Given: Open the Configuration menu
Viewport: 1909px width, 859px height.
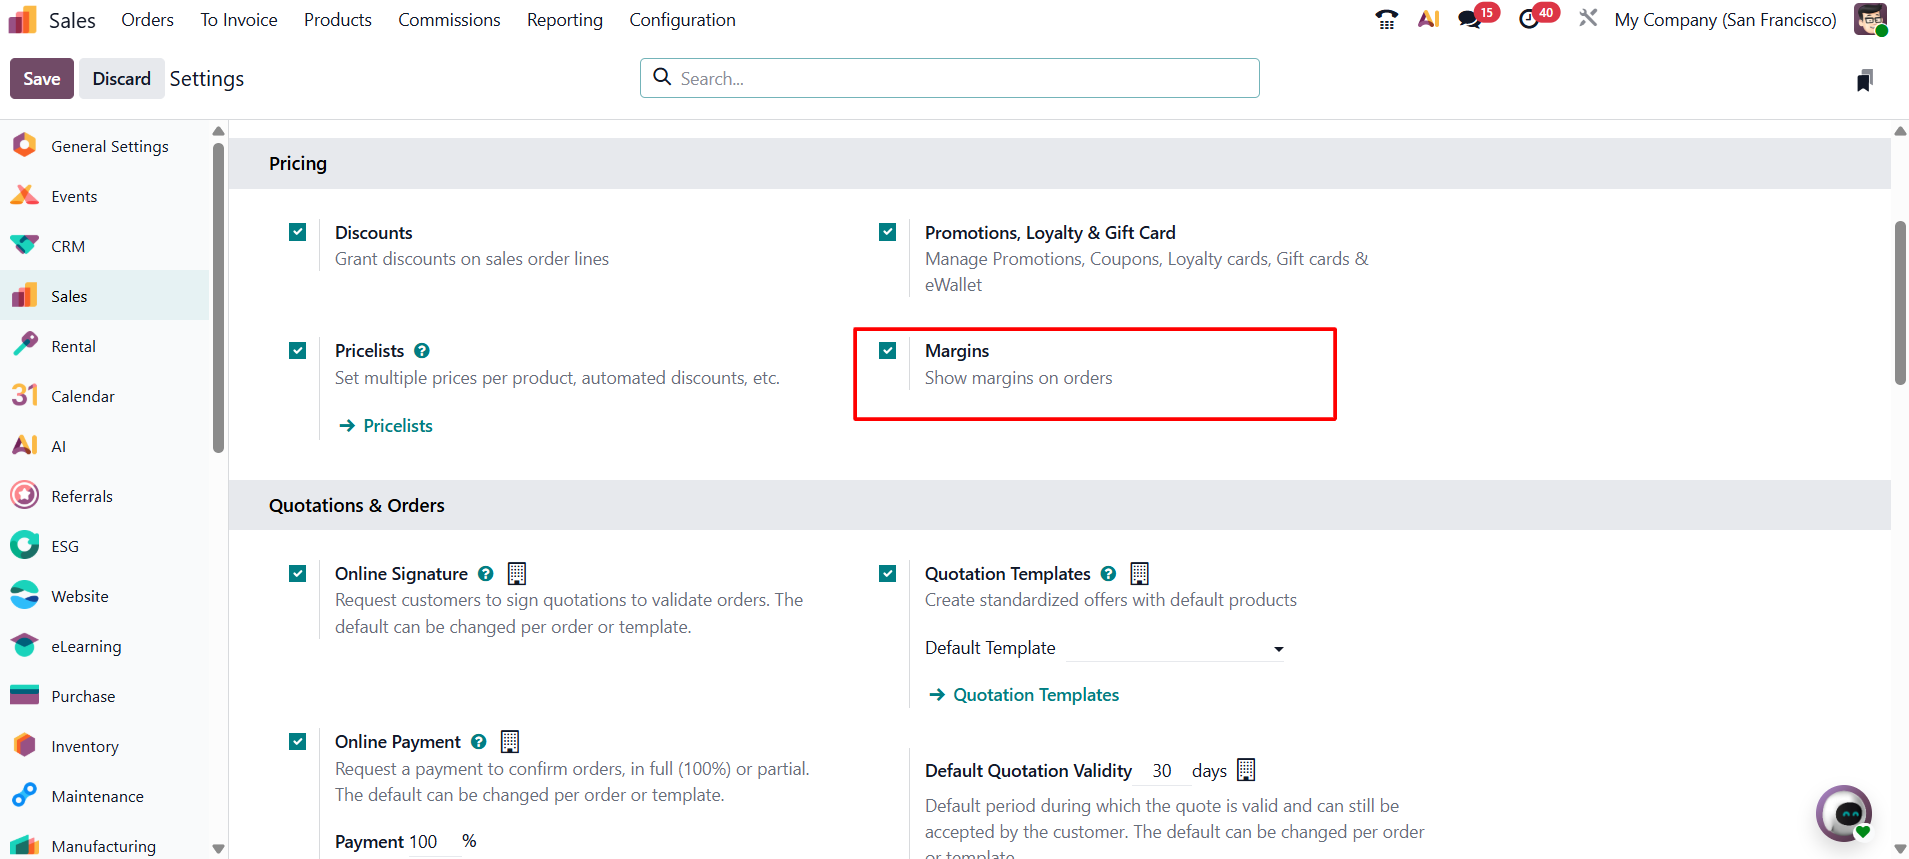Looking at the screenshot, I should (x=682, y=20).
